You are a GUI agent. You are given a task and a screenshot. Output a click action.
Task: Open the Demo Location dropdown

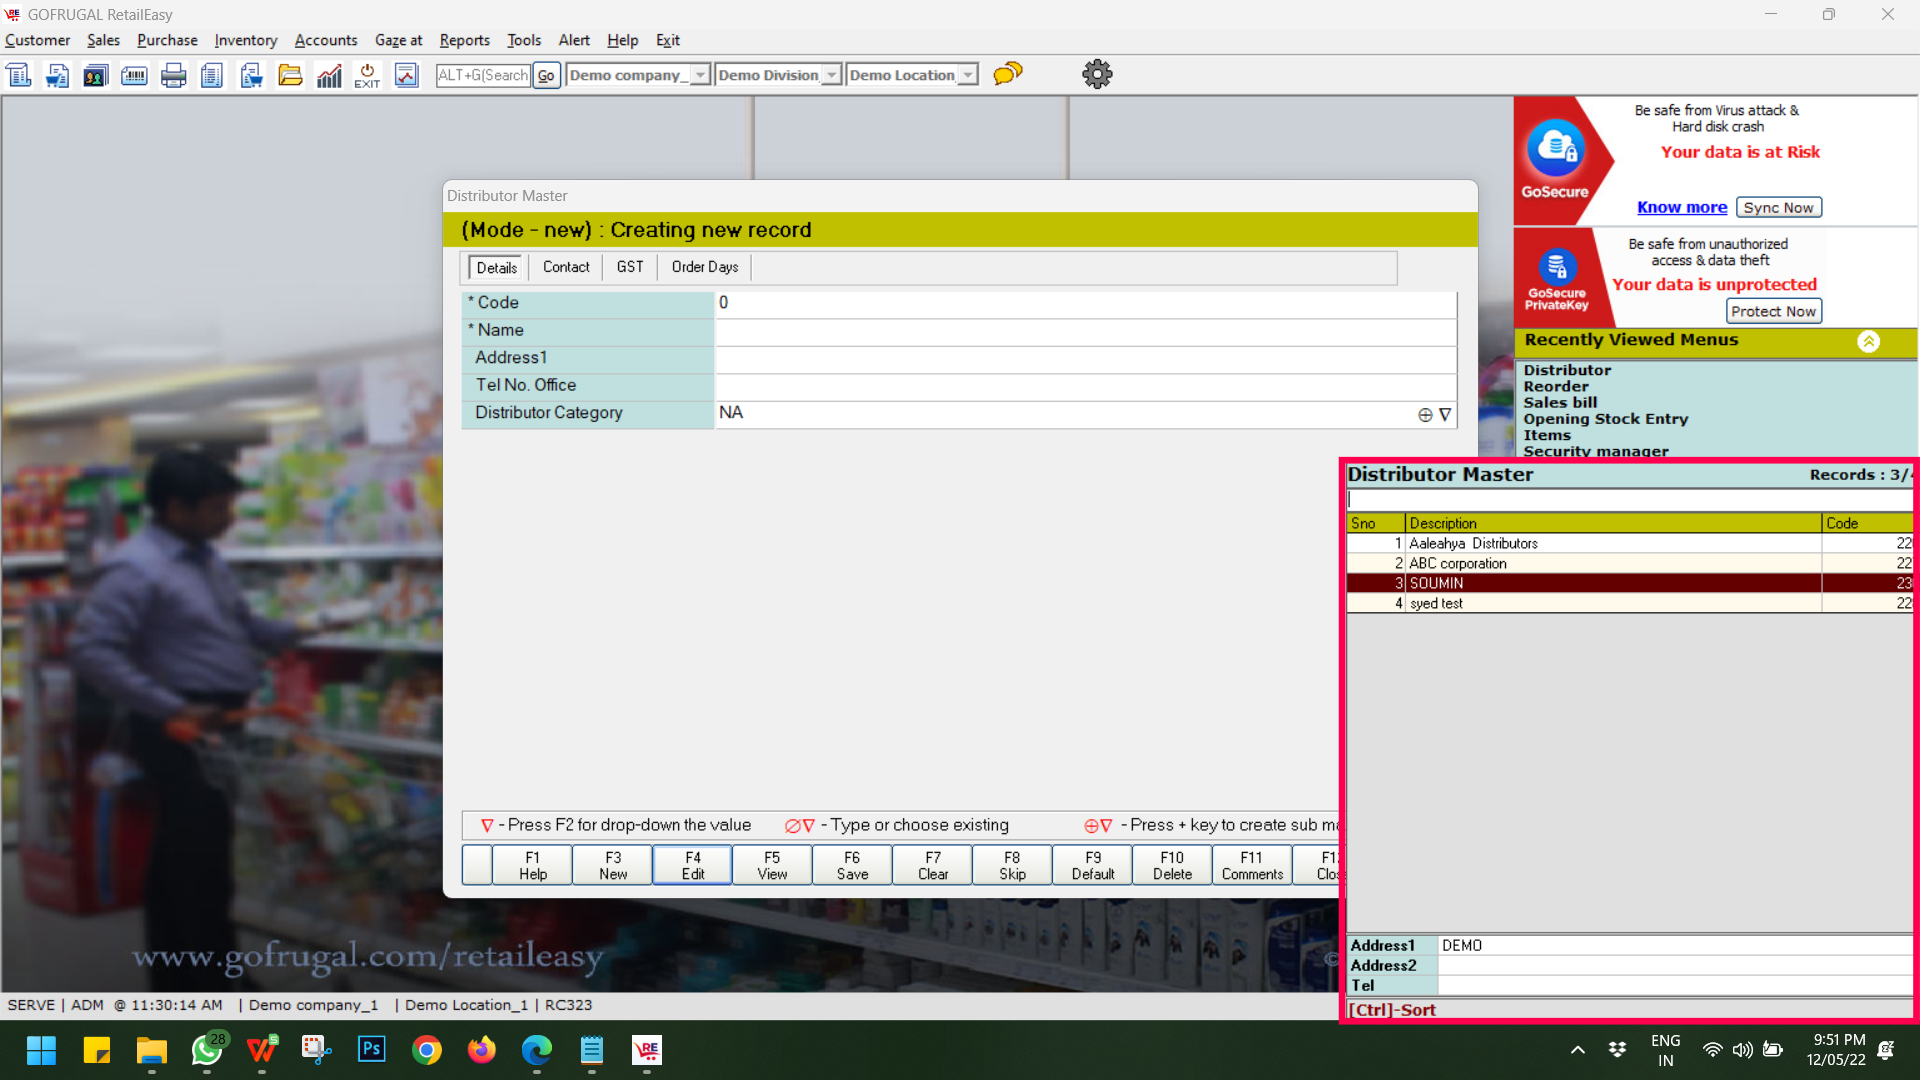(967, 75)
